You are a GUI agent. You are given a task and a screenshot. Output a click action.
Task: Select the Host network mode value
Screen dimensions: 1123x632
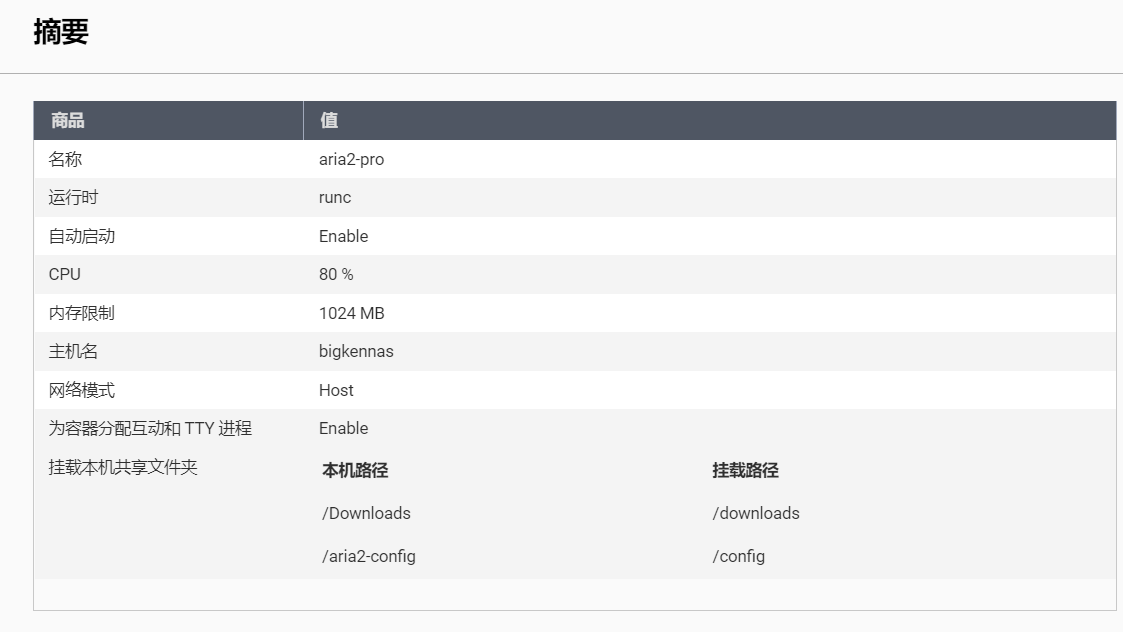point(336,390)
